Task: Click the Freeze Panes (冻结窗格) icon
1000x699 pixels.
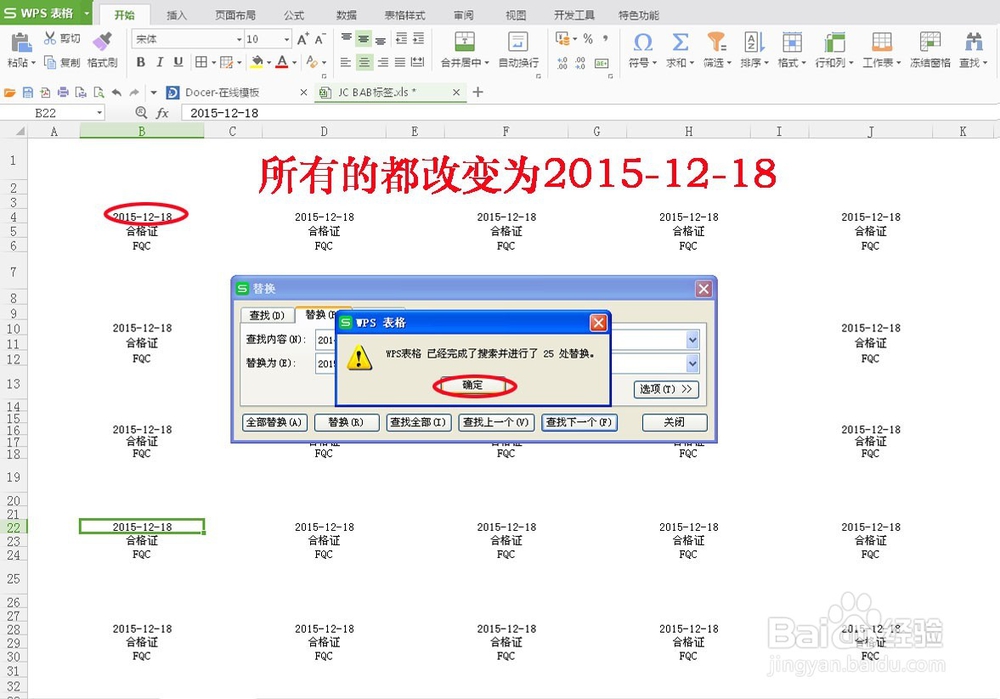Action: pos(928,44)
